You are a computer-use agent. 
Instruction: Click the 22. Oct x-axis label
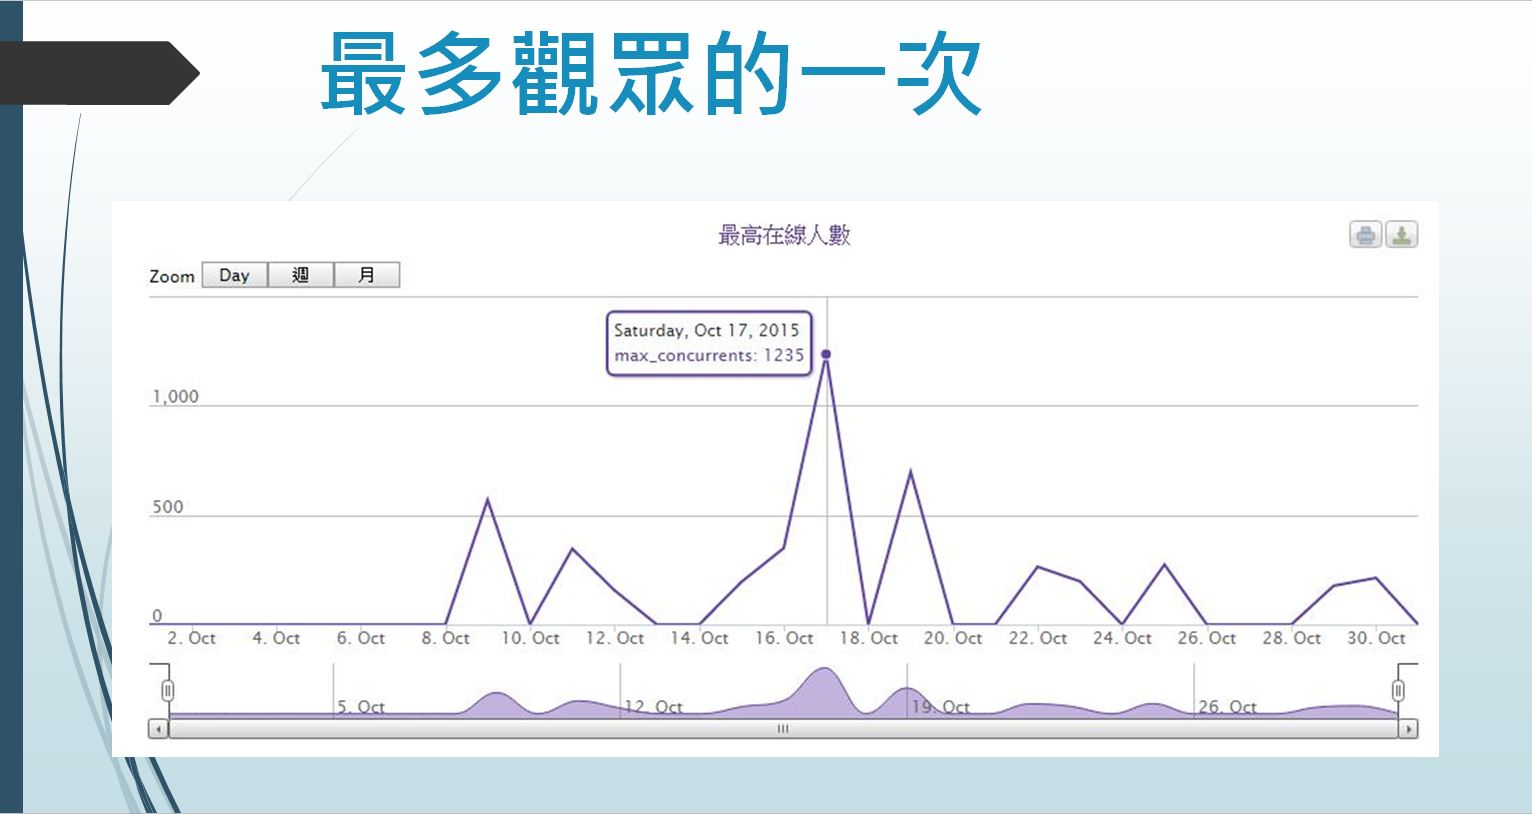pyautogui.click(x=1038, y=638)
